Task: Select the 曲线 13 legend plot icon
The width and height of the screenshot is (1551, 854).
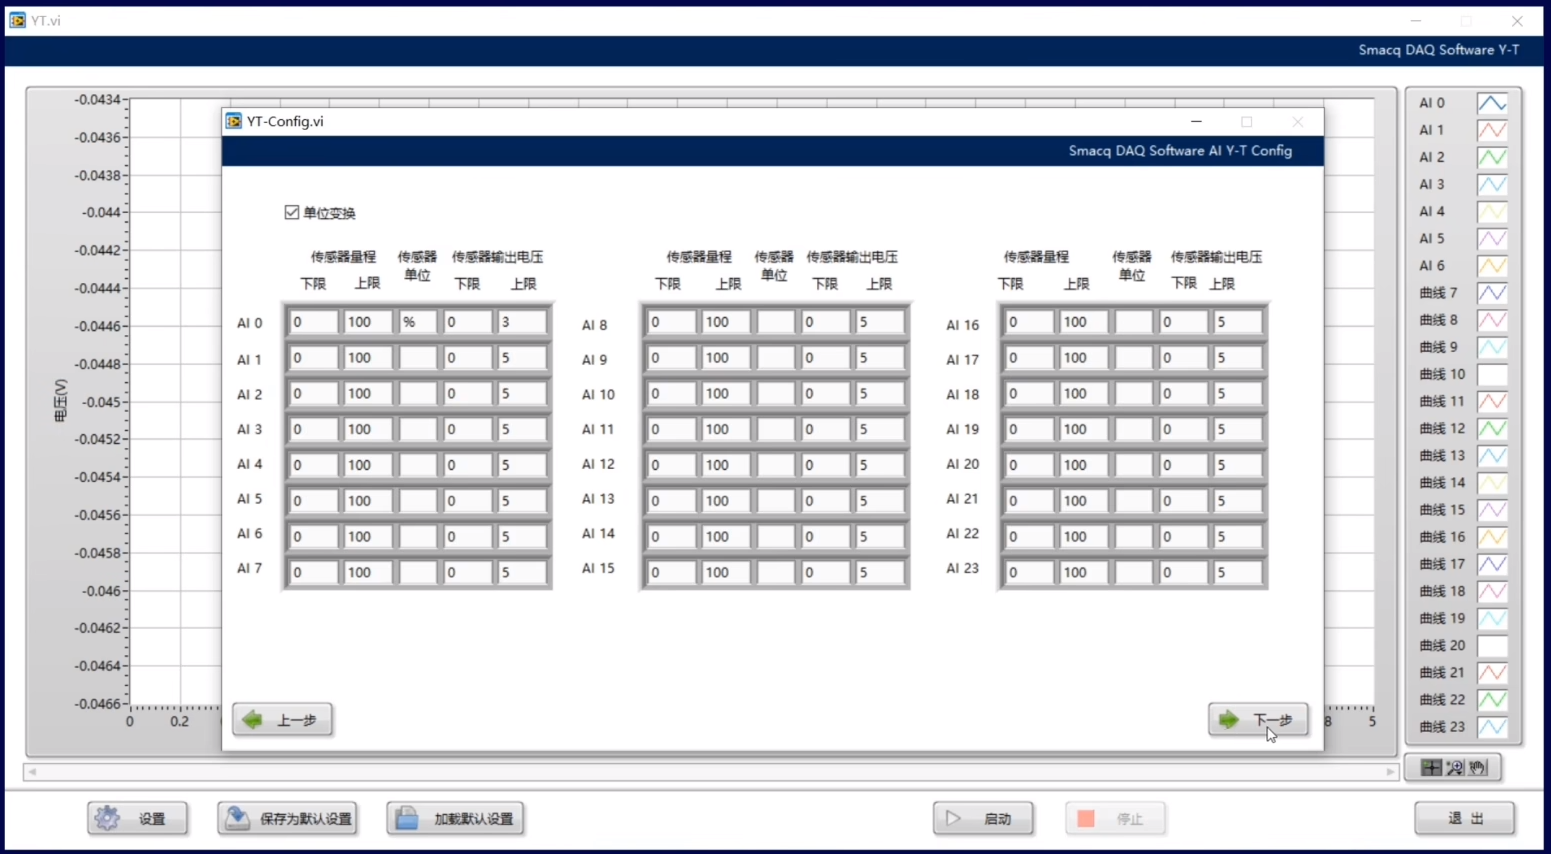Action: [1492, 455]
